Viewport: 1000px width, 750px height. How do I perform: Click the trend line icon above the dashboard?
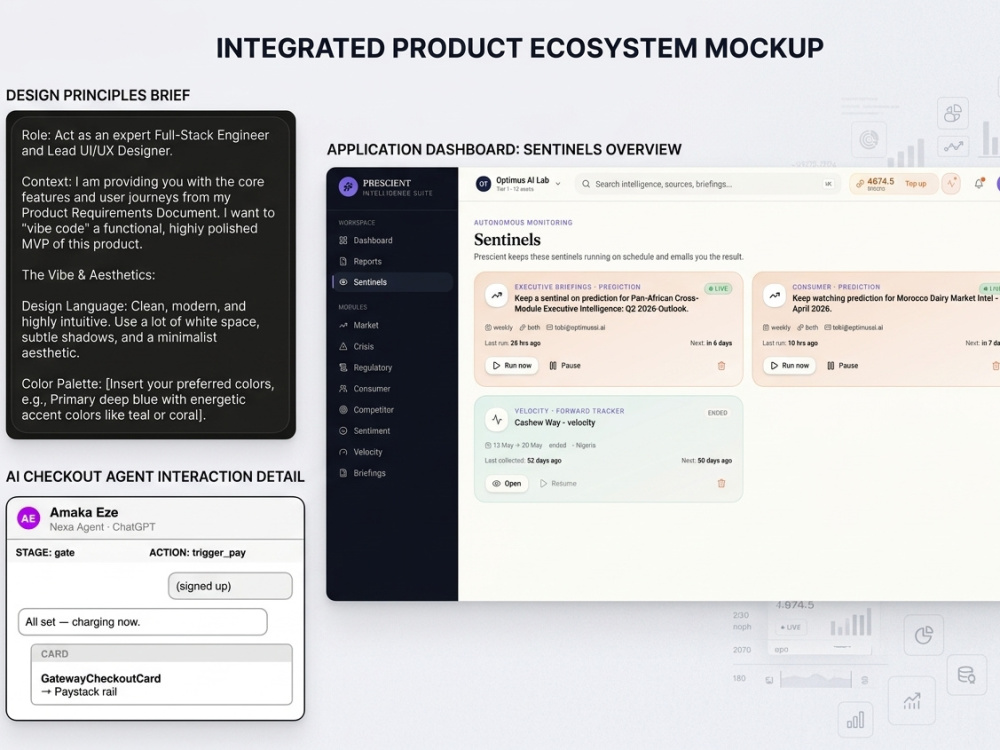coord(953,147)
